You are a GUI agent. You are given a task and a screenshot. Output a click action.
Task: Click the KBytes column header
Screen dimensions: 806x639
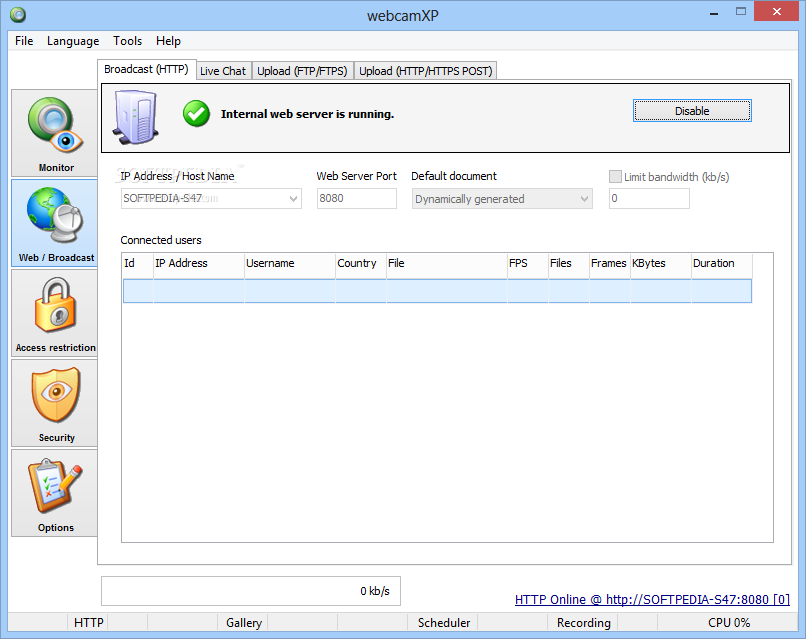pyautogui.click(x=661, y=264)
